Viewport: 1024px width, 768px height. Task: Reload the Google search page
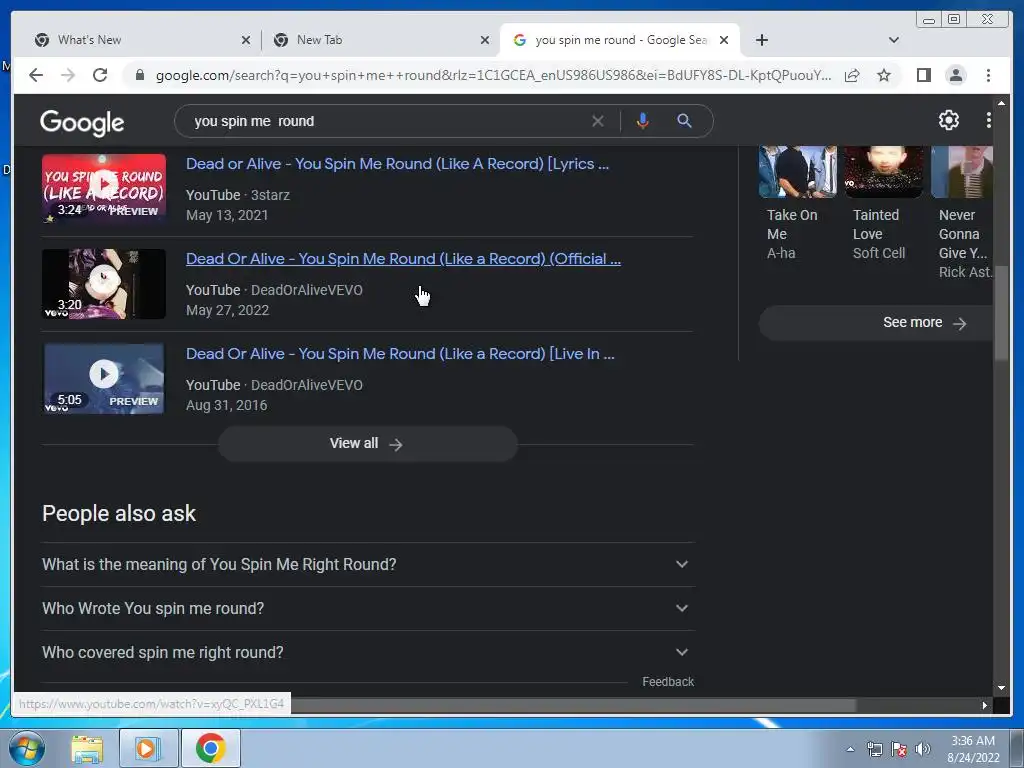click(100, 75)
